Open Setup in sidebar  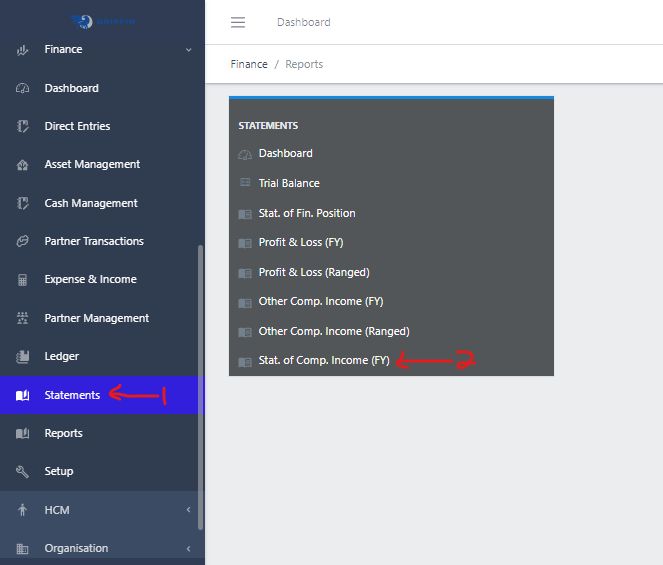(x=59, y=471)
